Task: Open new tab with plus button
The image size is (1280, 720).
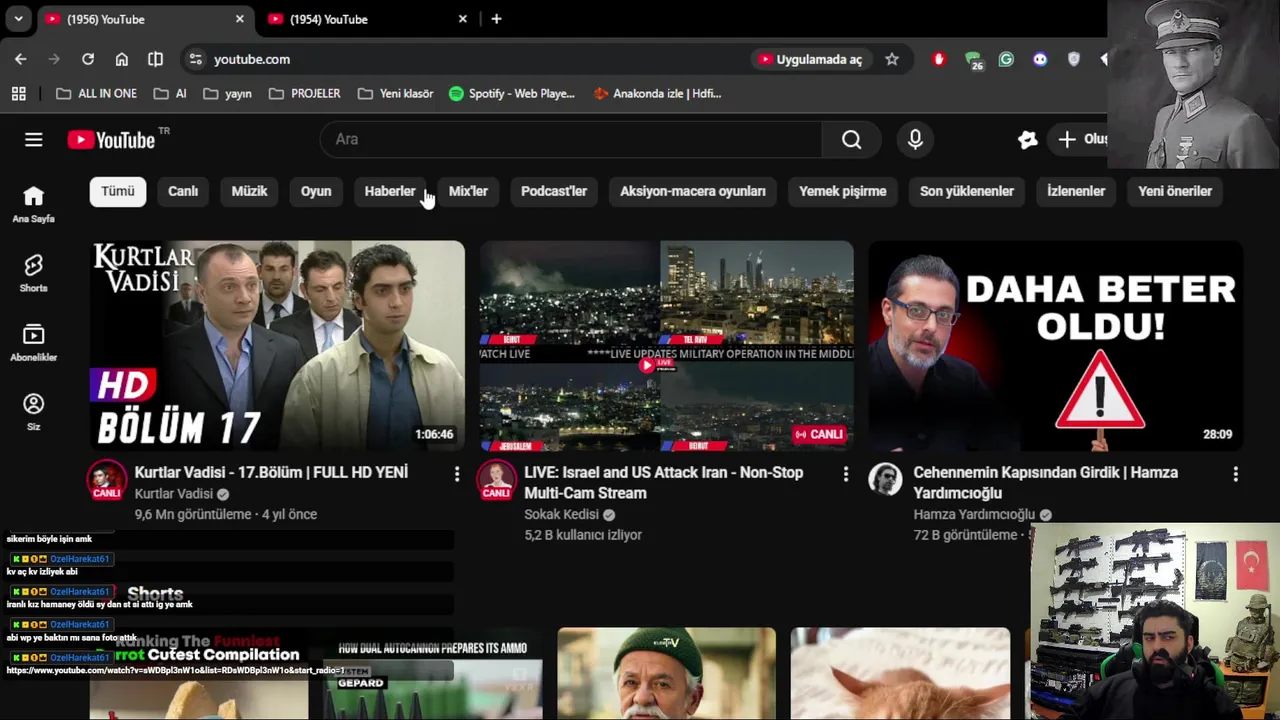Action: pos(496,19)
